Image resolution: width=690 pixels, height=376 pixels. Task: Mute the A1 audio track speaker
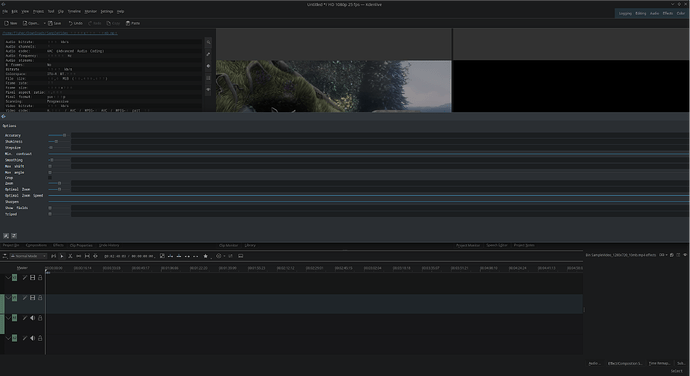(x=32, y=318)
